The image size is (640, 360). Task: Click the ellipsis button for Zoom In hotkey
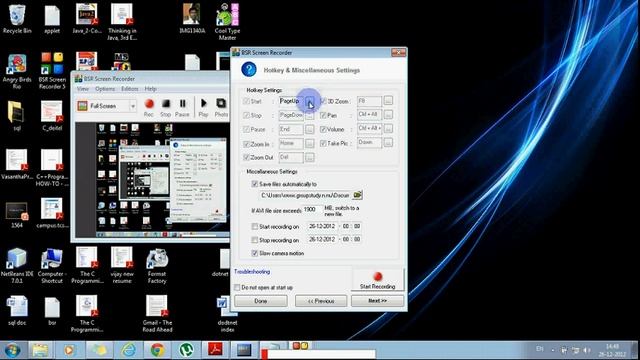coord(310,143)
